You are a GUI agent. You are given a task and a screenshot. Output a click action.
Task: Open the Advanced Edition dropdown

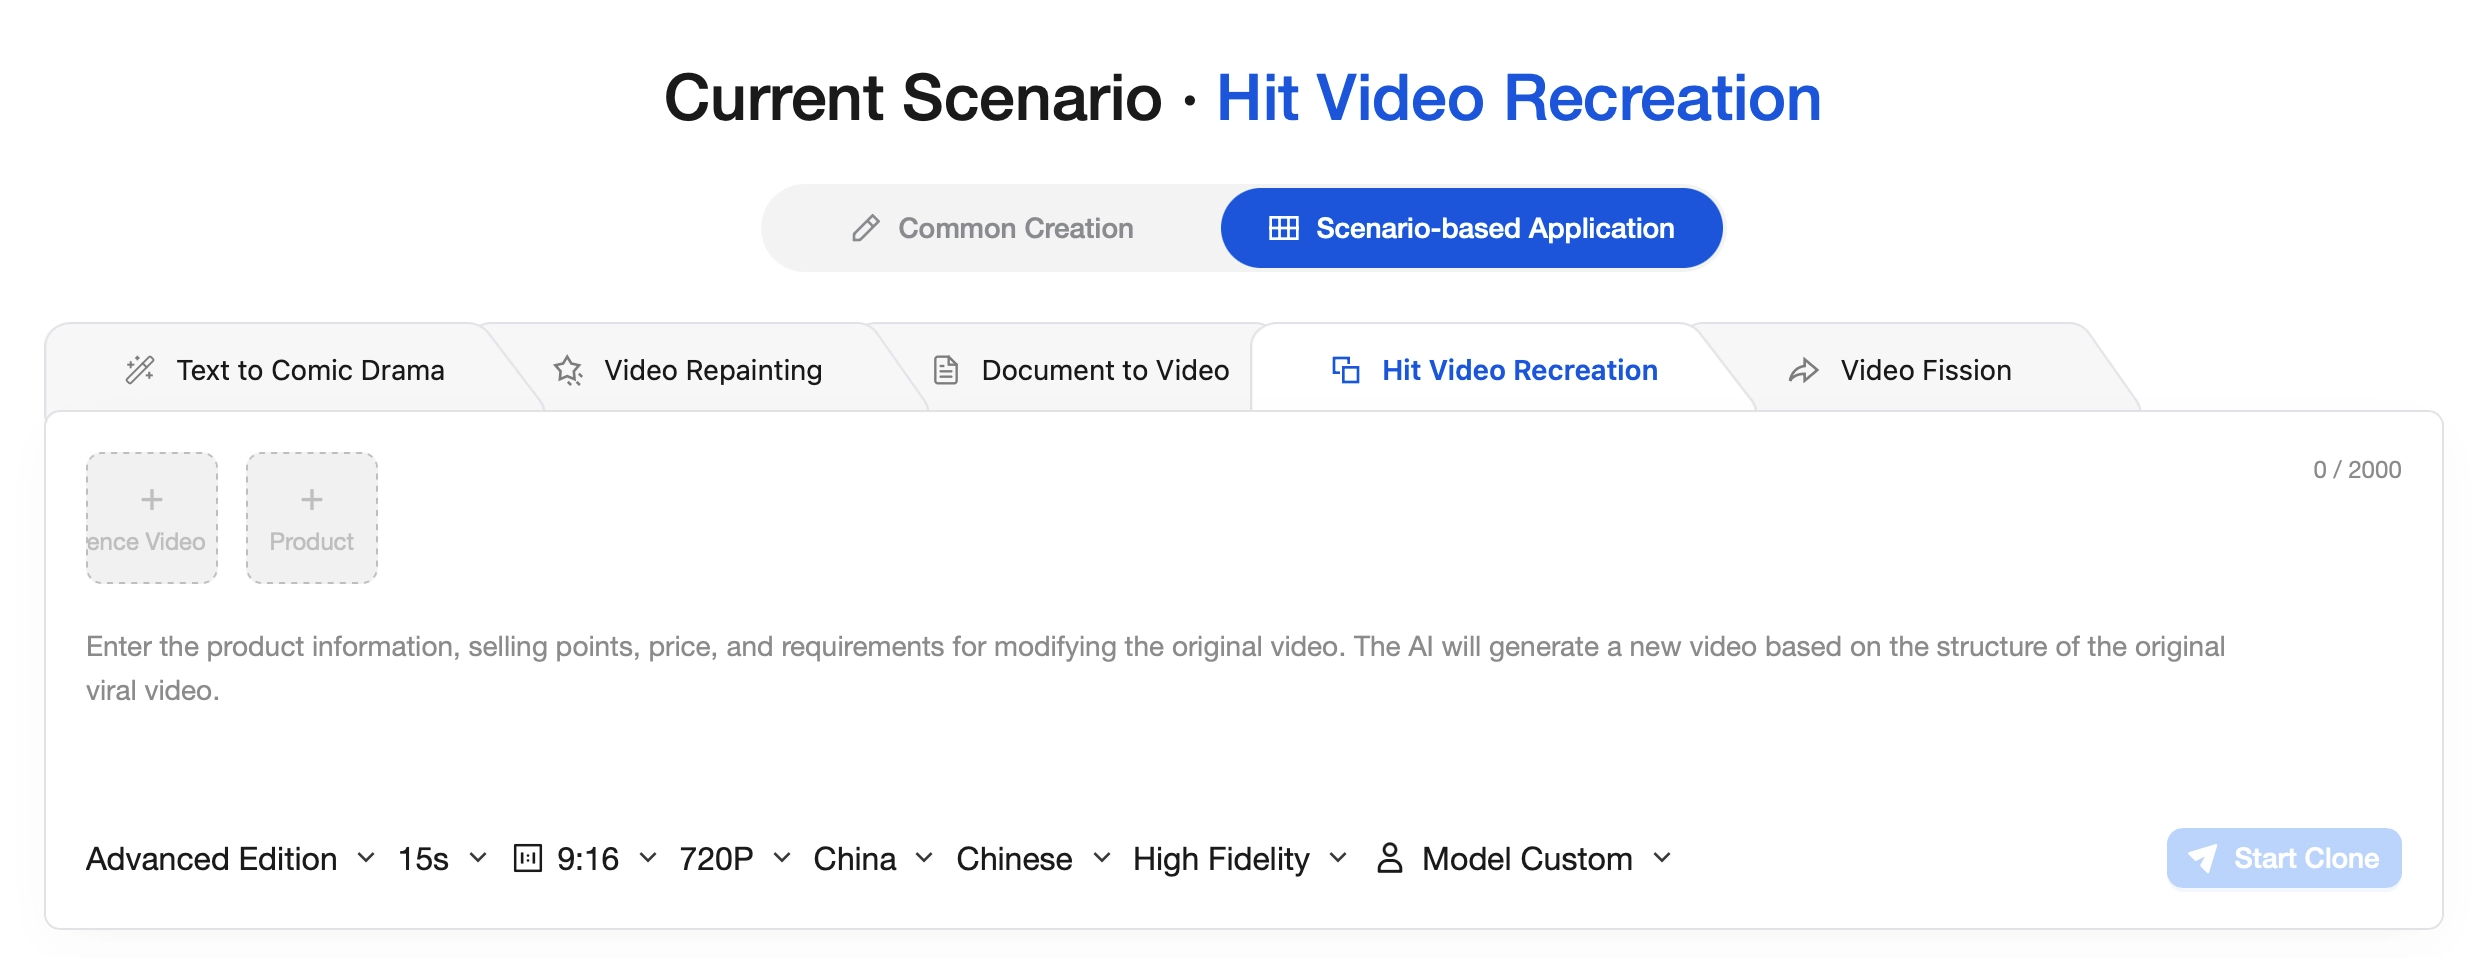(x=231, y=859)
